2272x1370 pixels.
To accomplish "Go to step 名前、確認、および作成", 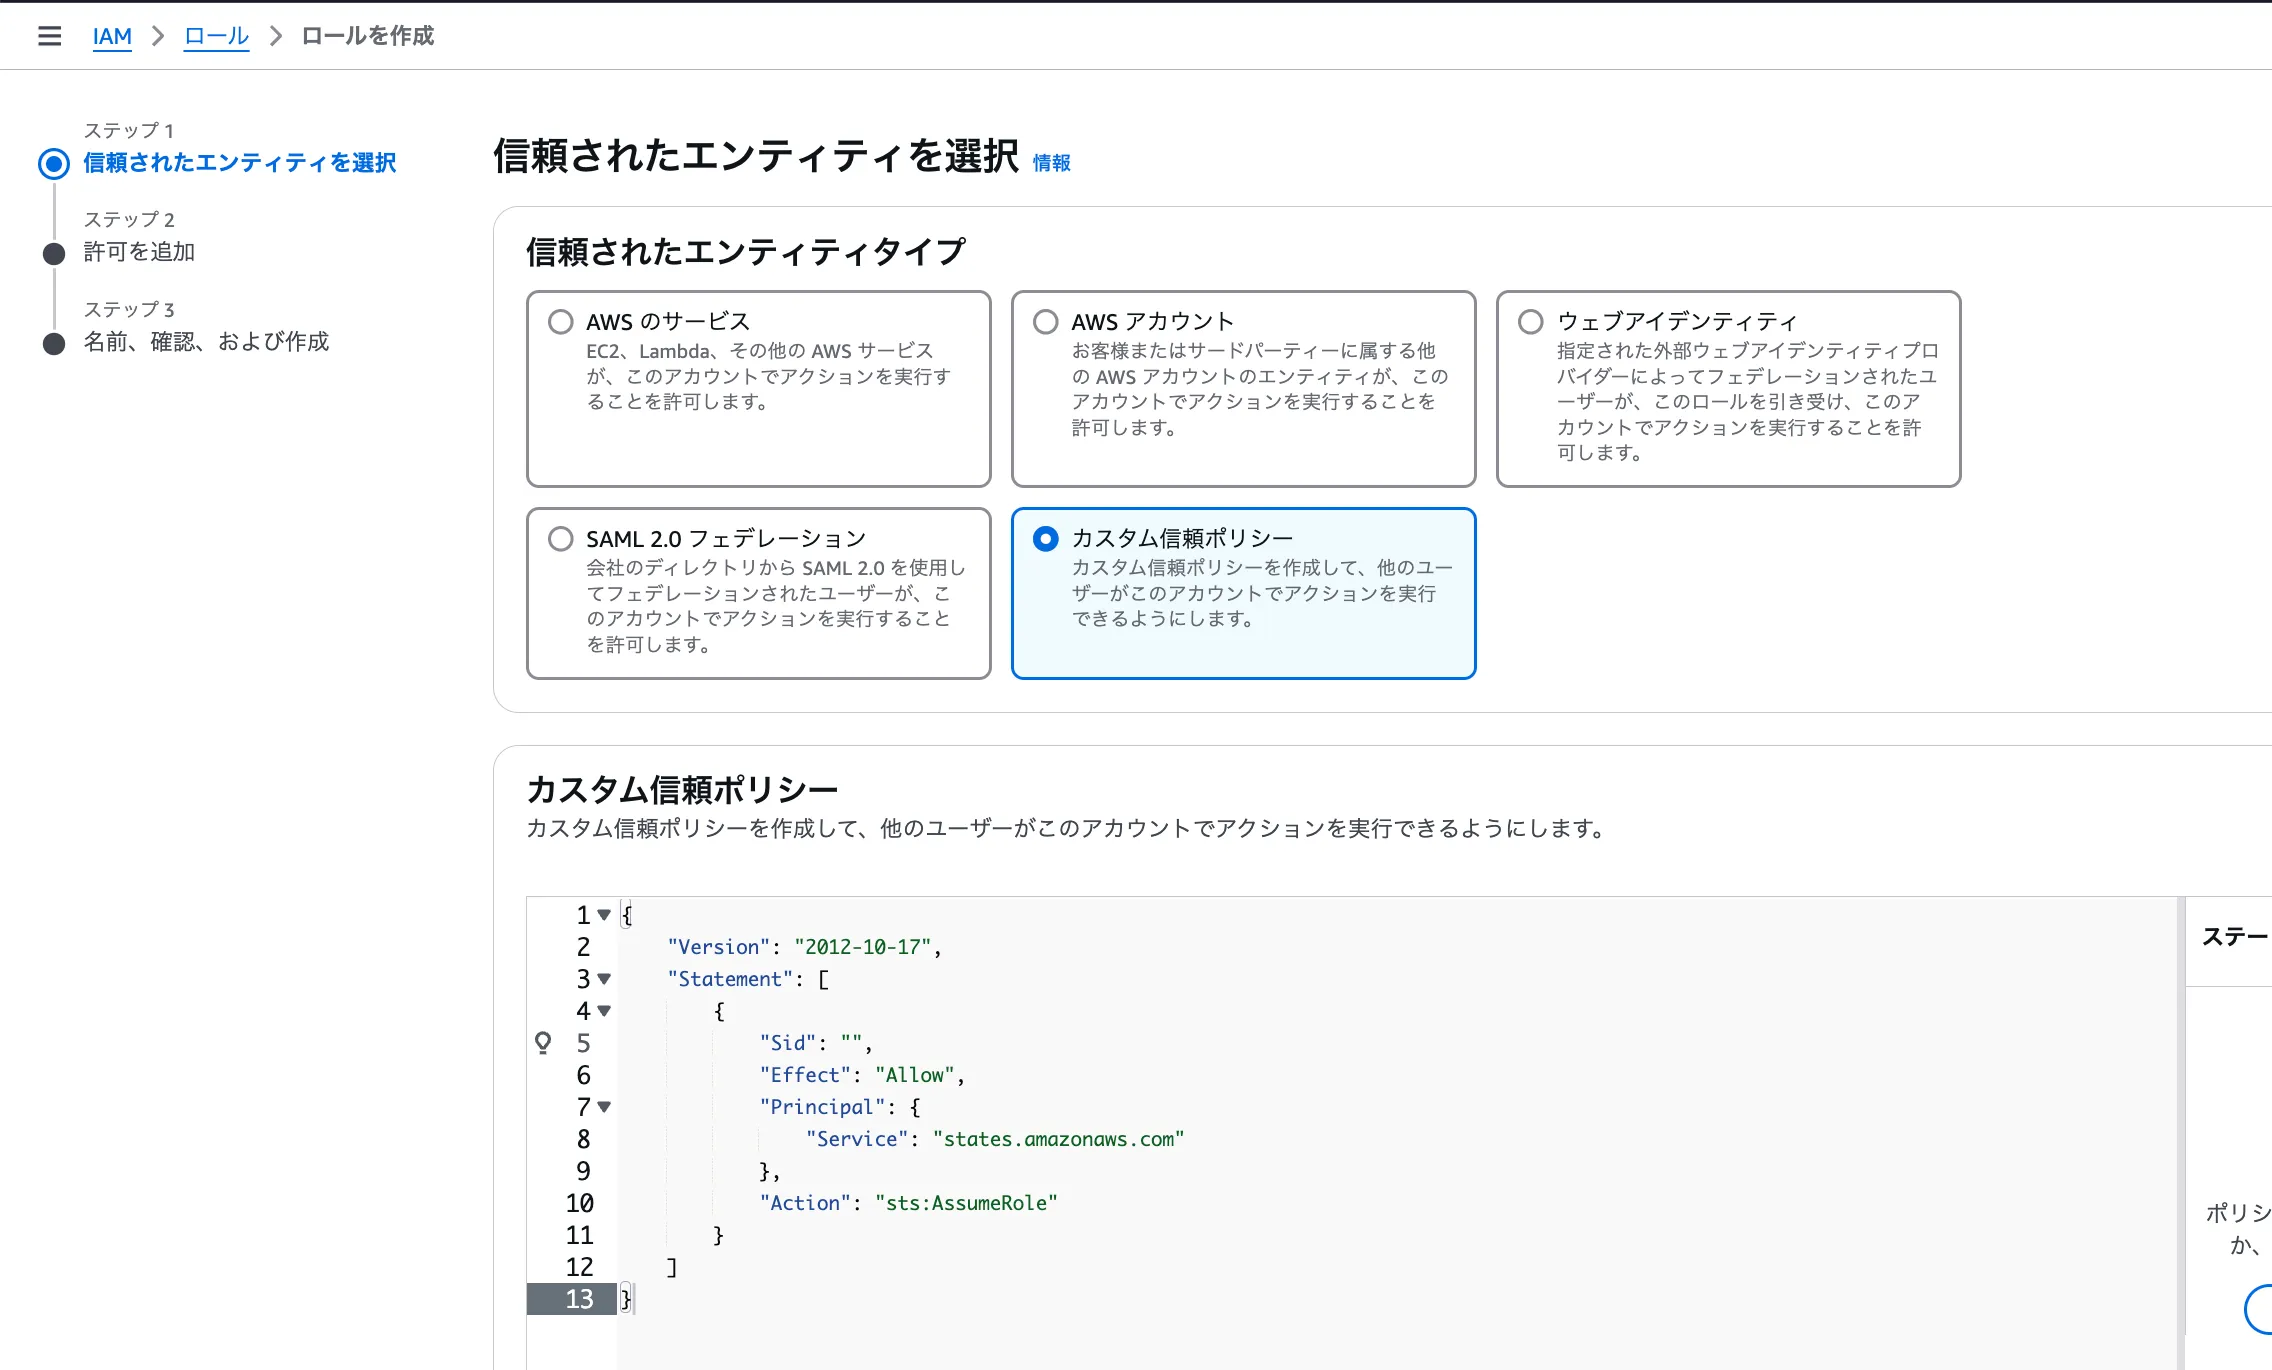I will coord(206,342).
